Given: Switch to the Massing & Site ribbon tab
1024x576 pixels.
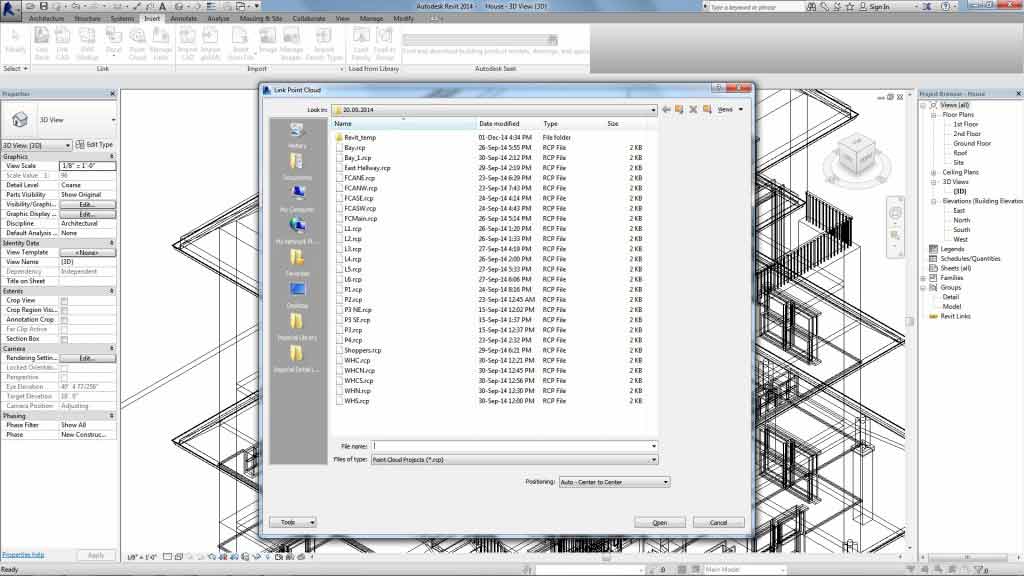Looking at the screenshot, I should click(261, 19).
